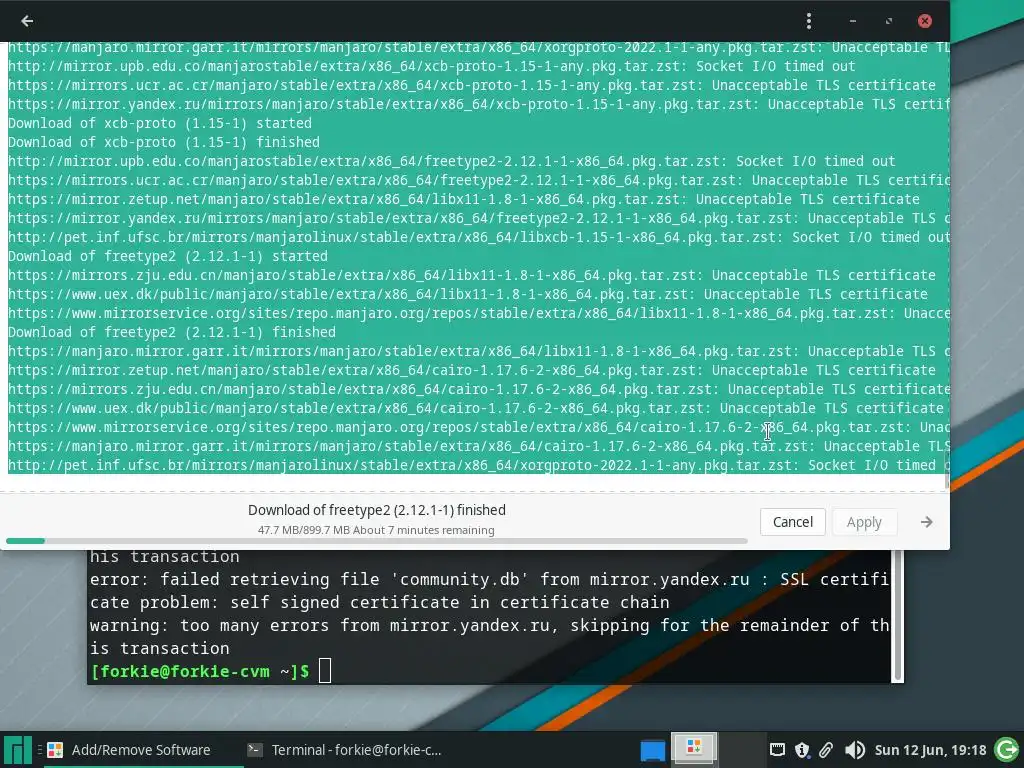This screenshot has height=768, width=1024.
Task: Click the pet.inf.ufsc.br libxcb timeout line
Action: [479, 238]
